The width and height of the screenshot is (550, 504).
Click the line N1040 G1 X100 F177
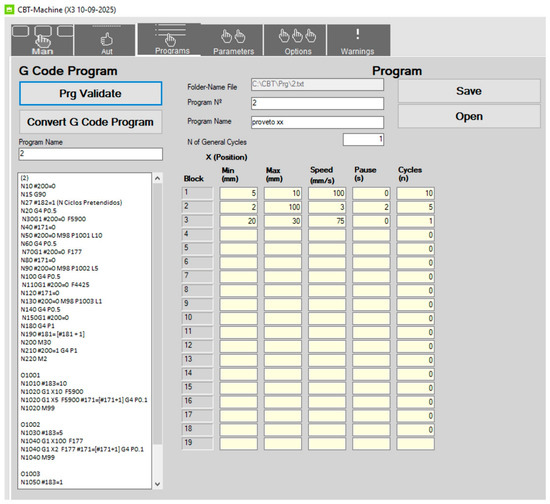tap(52, 441)
